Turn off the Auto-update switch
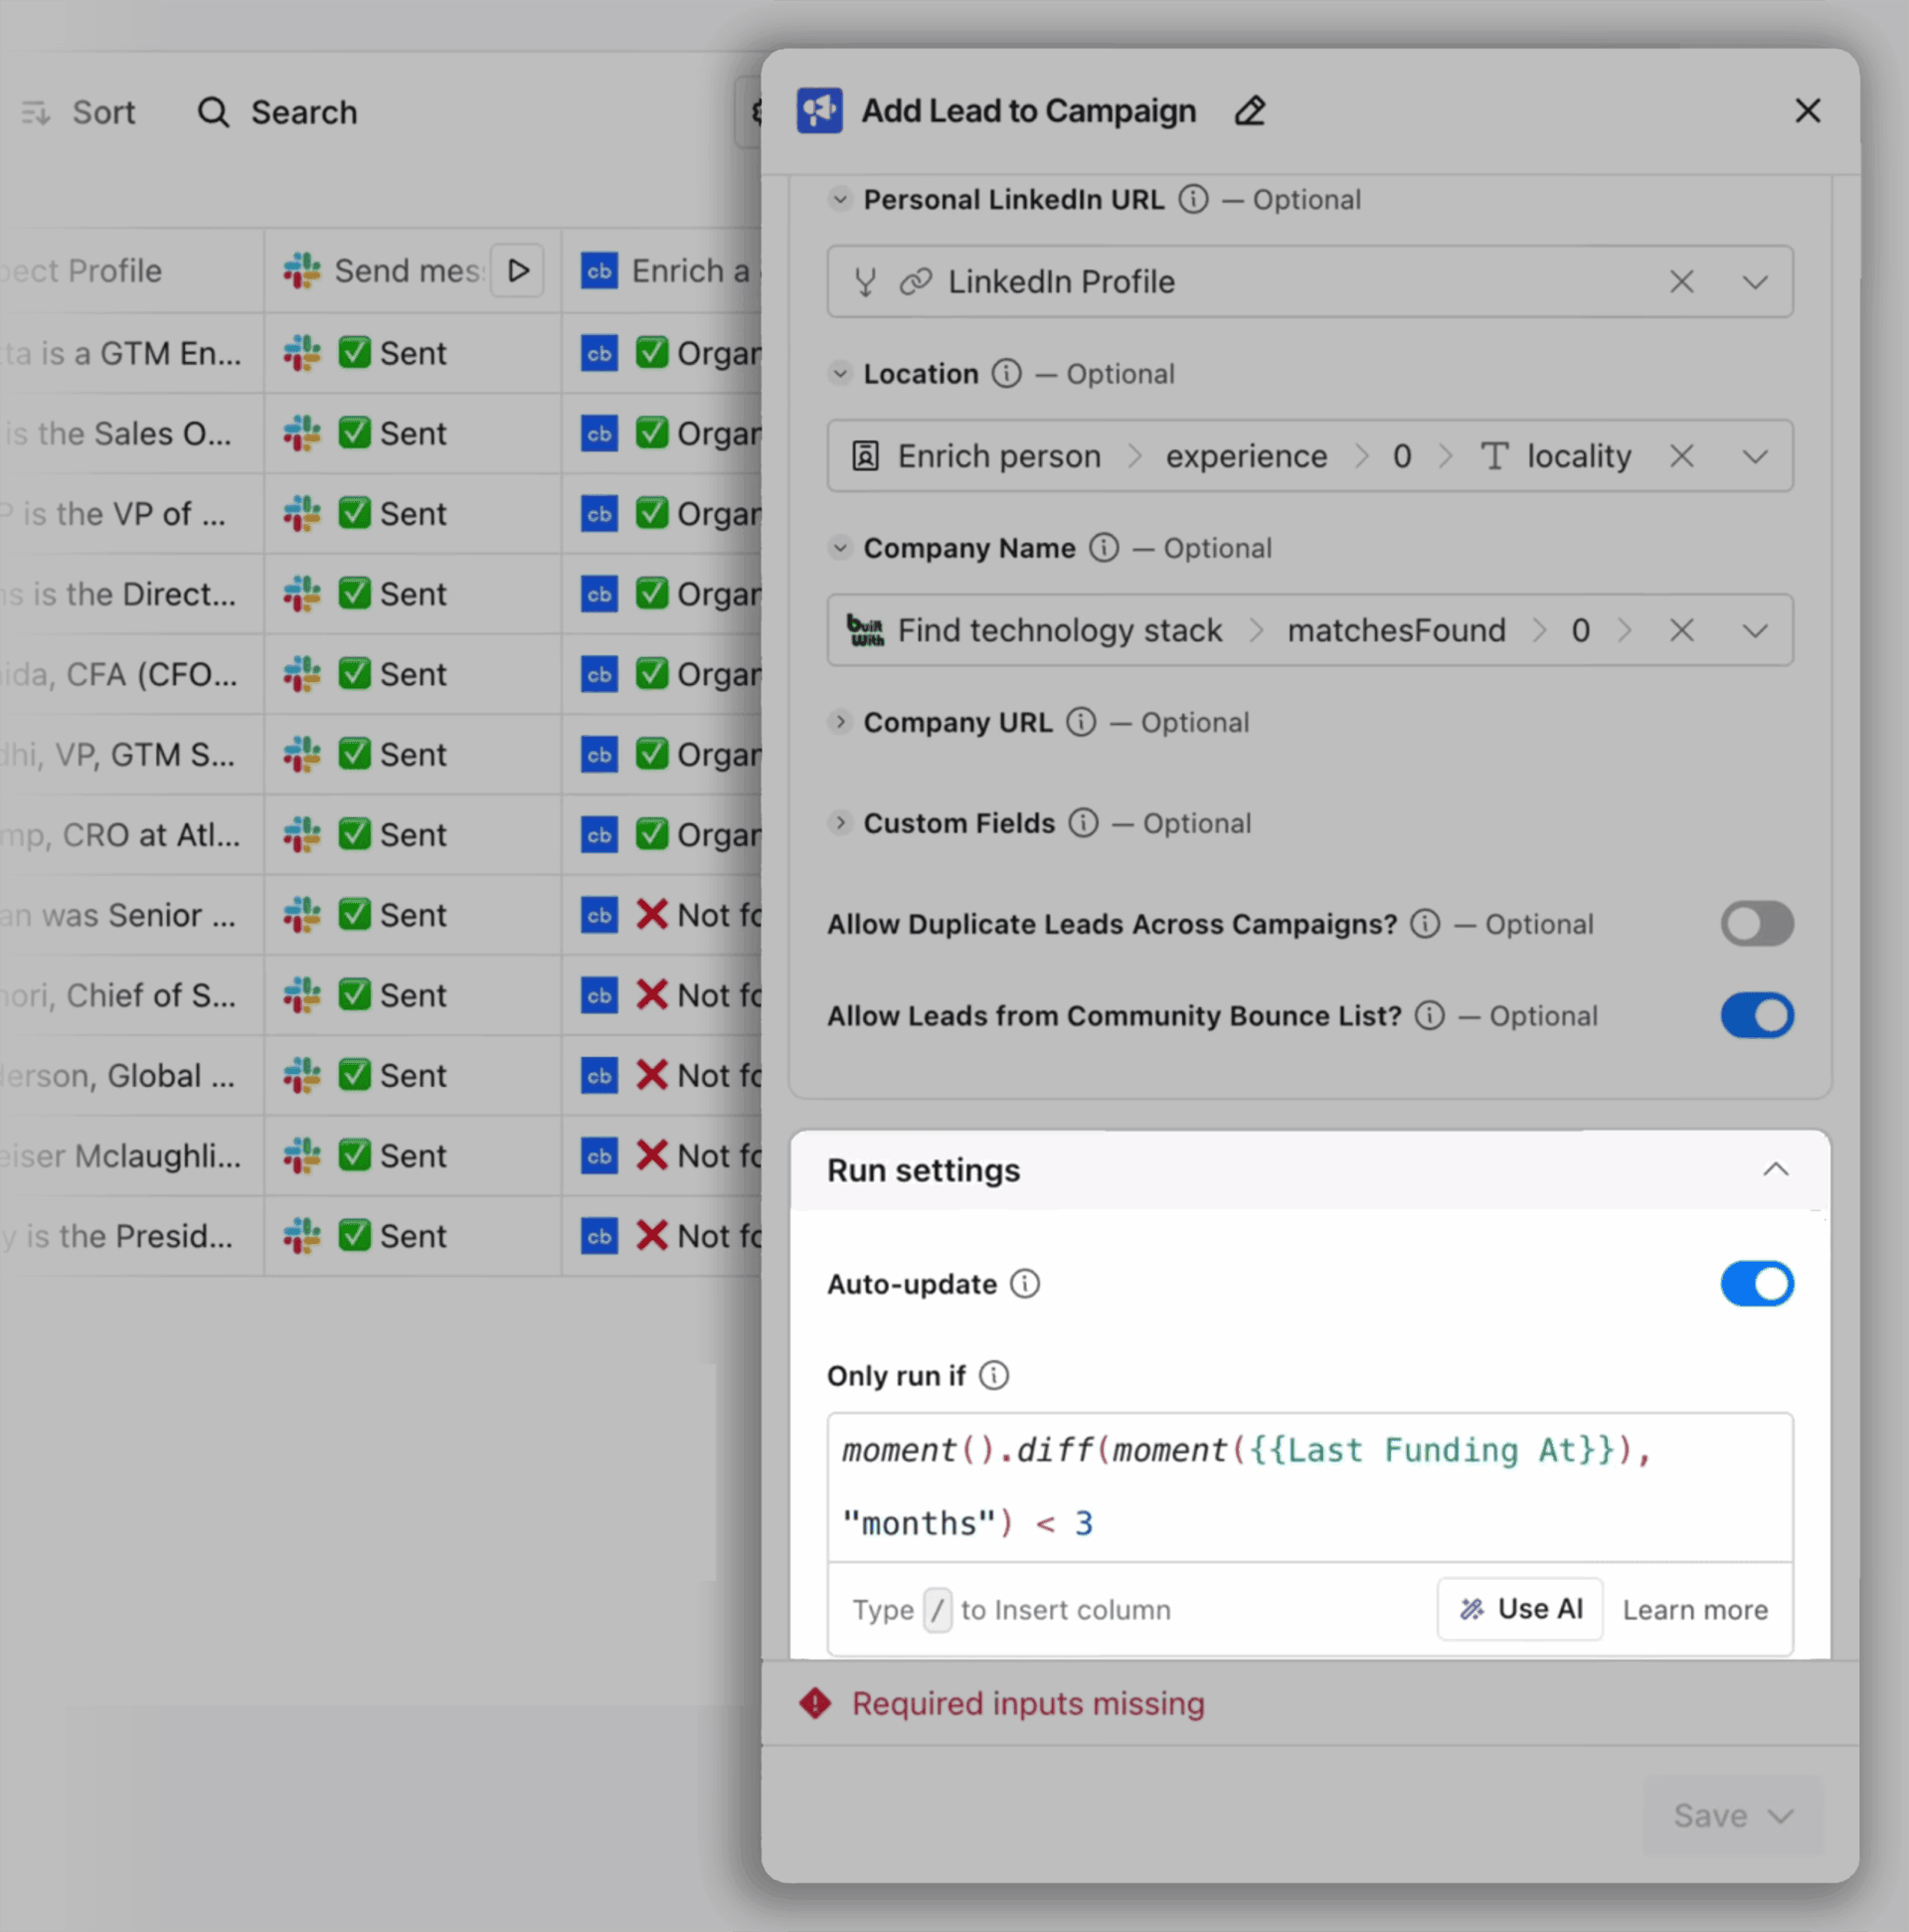The width and height of the screenshot is (1909, 1932). (x=1756, y=1284)
